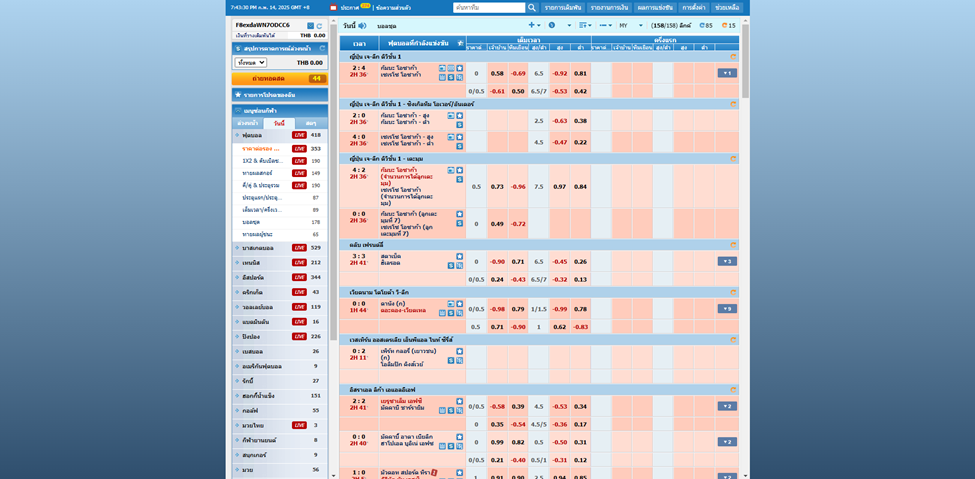The image size is (975, 479).
Task: Toggle favorite star for the 2:4 Kashima match
Action: point(460,68)
